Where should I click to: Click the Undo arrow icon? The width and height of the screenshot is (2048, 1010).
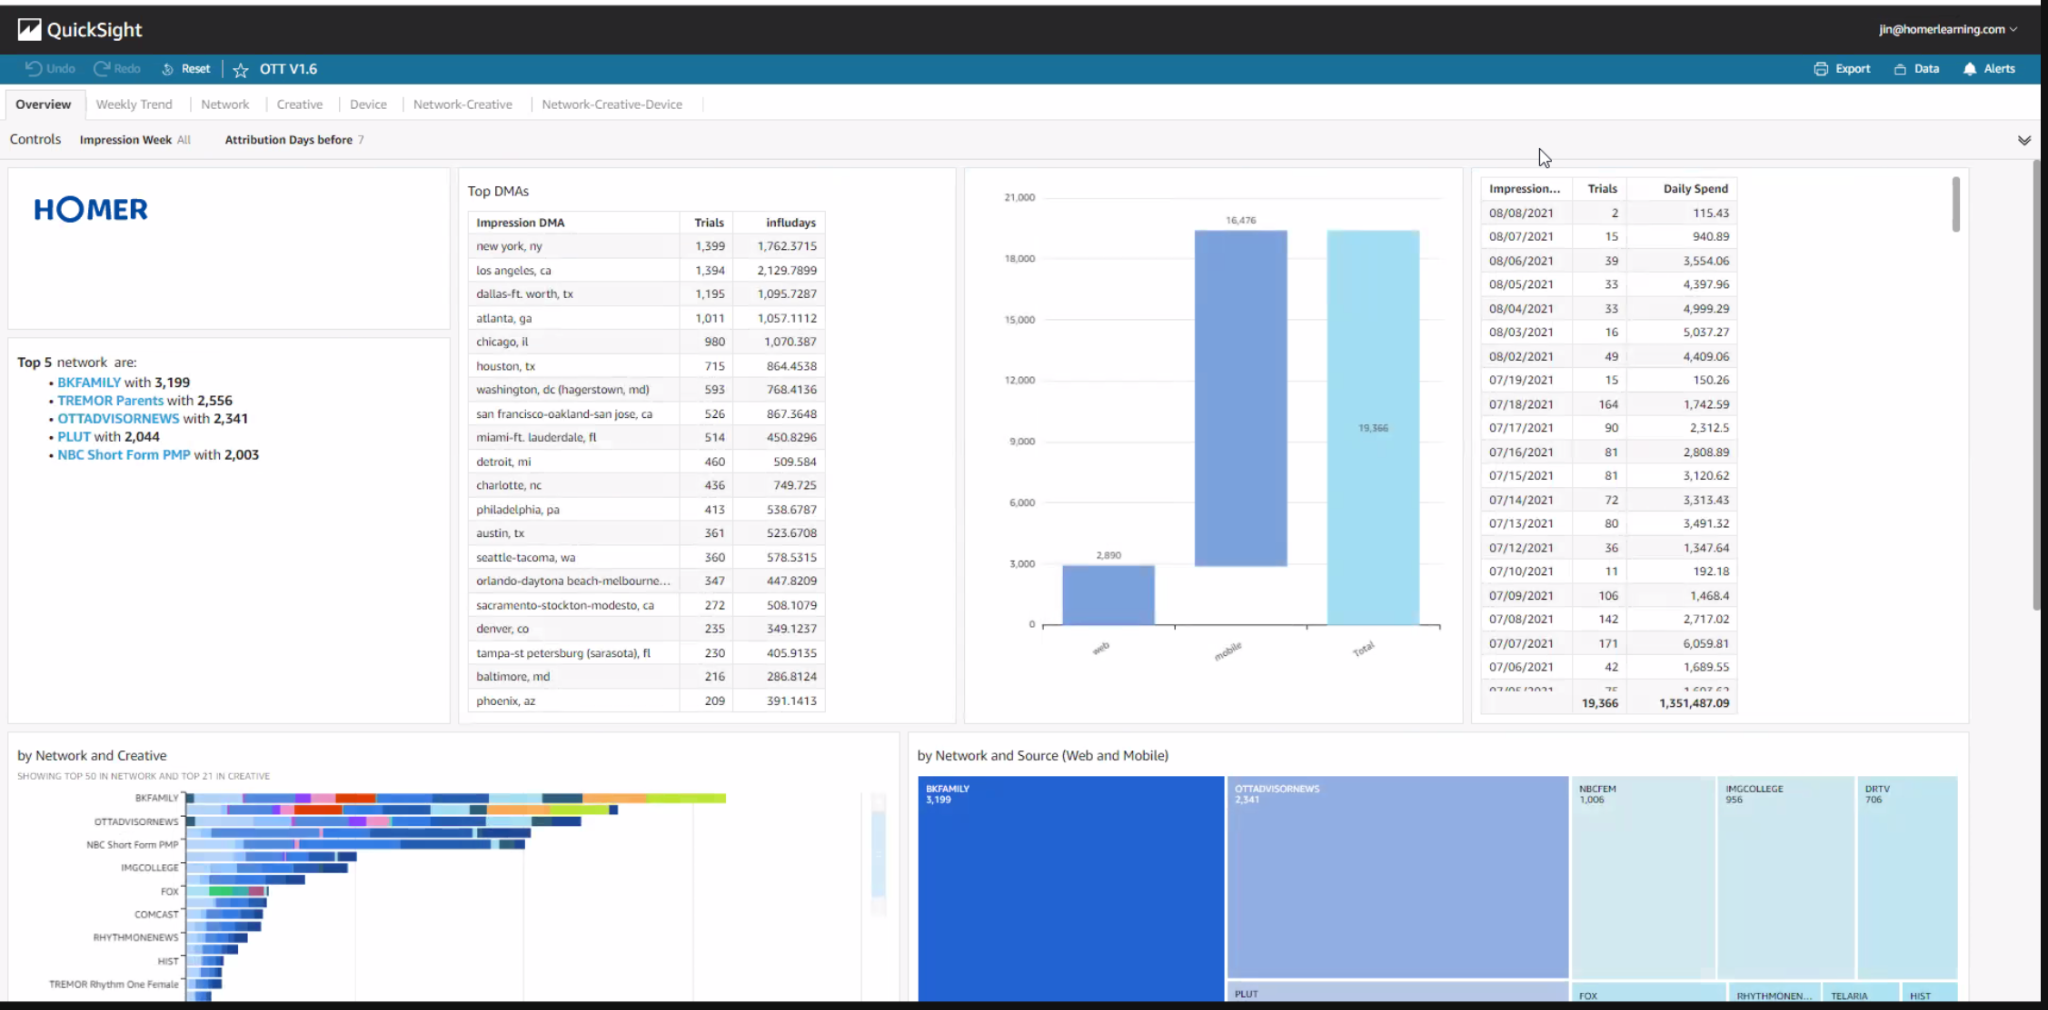[33, 69]
